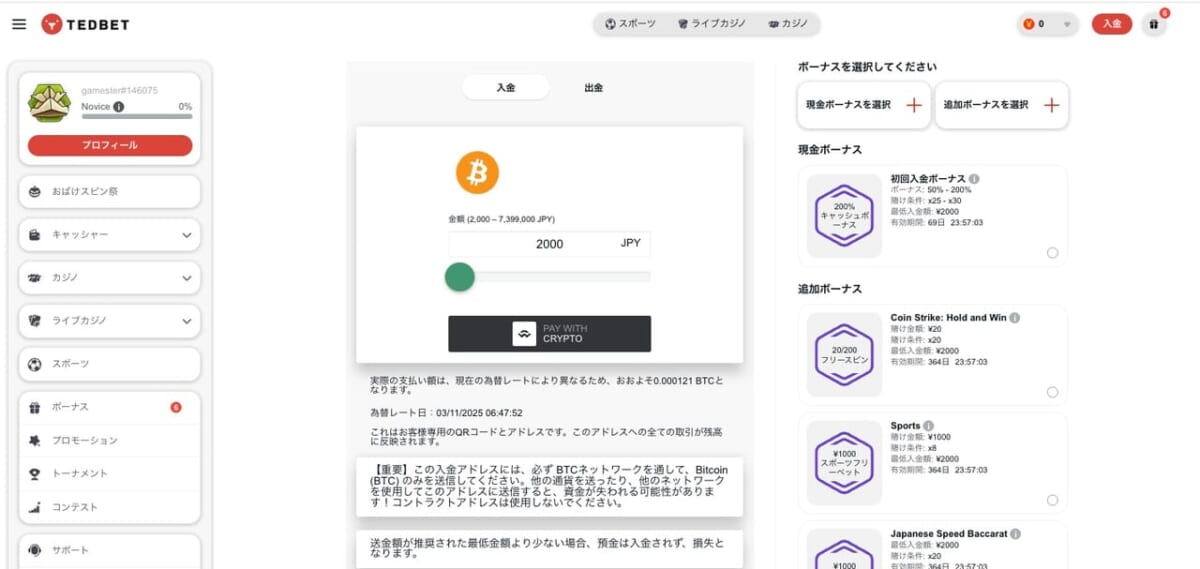Click the amount input field showing 2000
Viewport: 1200px width, 569px height.
(x=549, y=244)
